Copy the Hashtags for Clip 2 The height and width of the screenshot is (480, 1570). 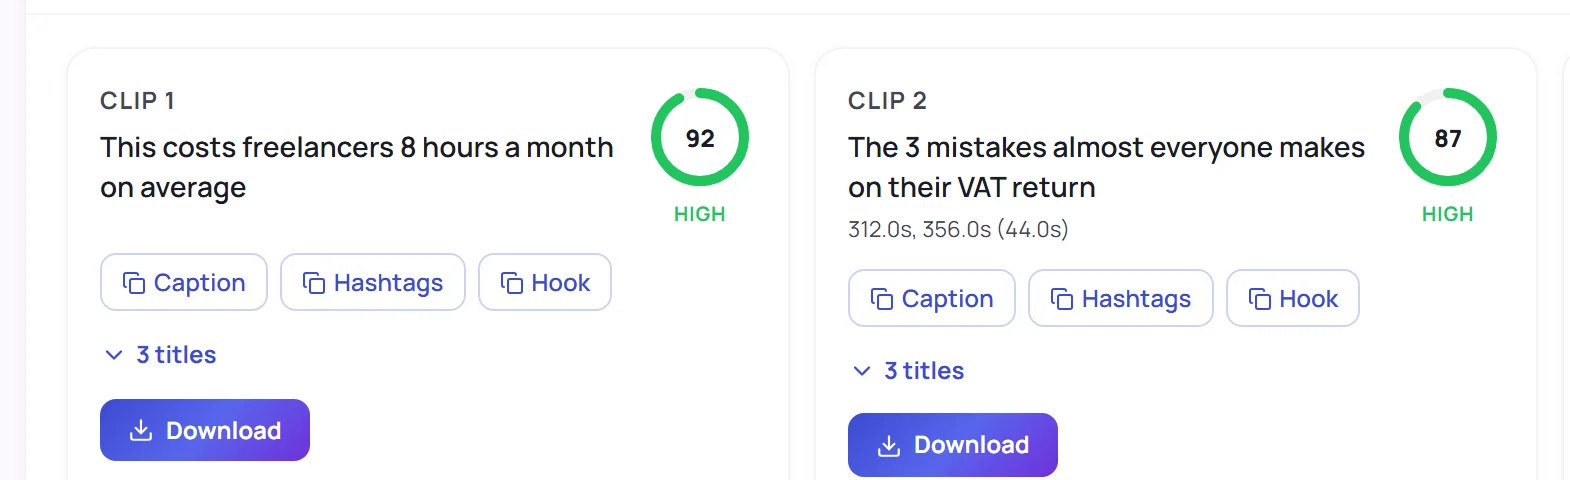[1121, 299]
